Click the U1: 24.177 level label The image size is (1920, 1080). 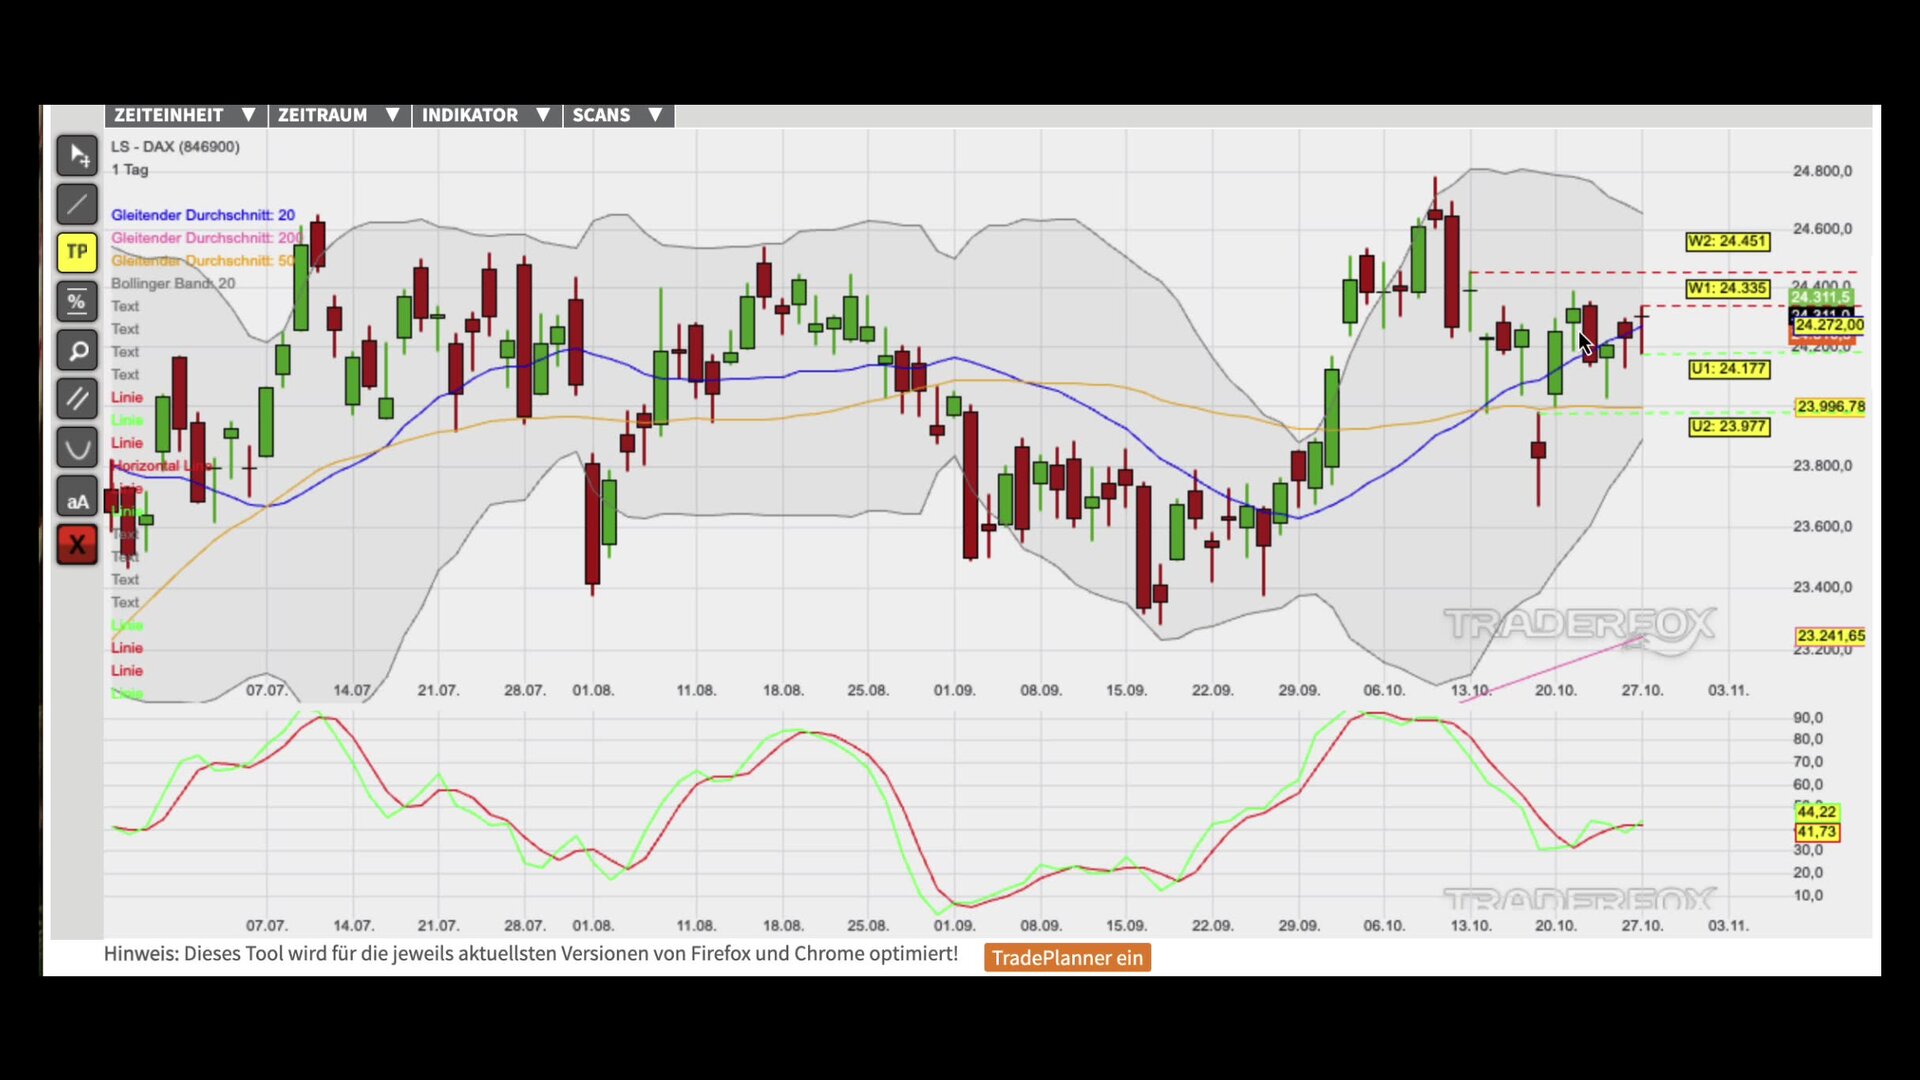[x=1728, y=369]
